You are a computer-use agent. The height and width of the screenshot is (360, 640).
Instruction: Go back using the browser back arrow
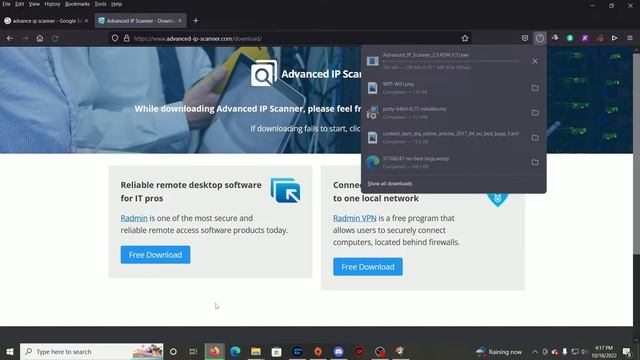[10, 38]
